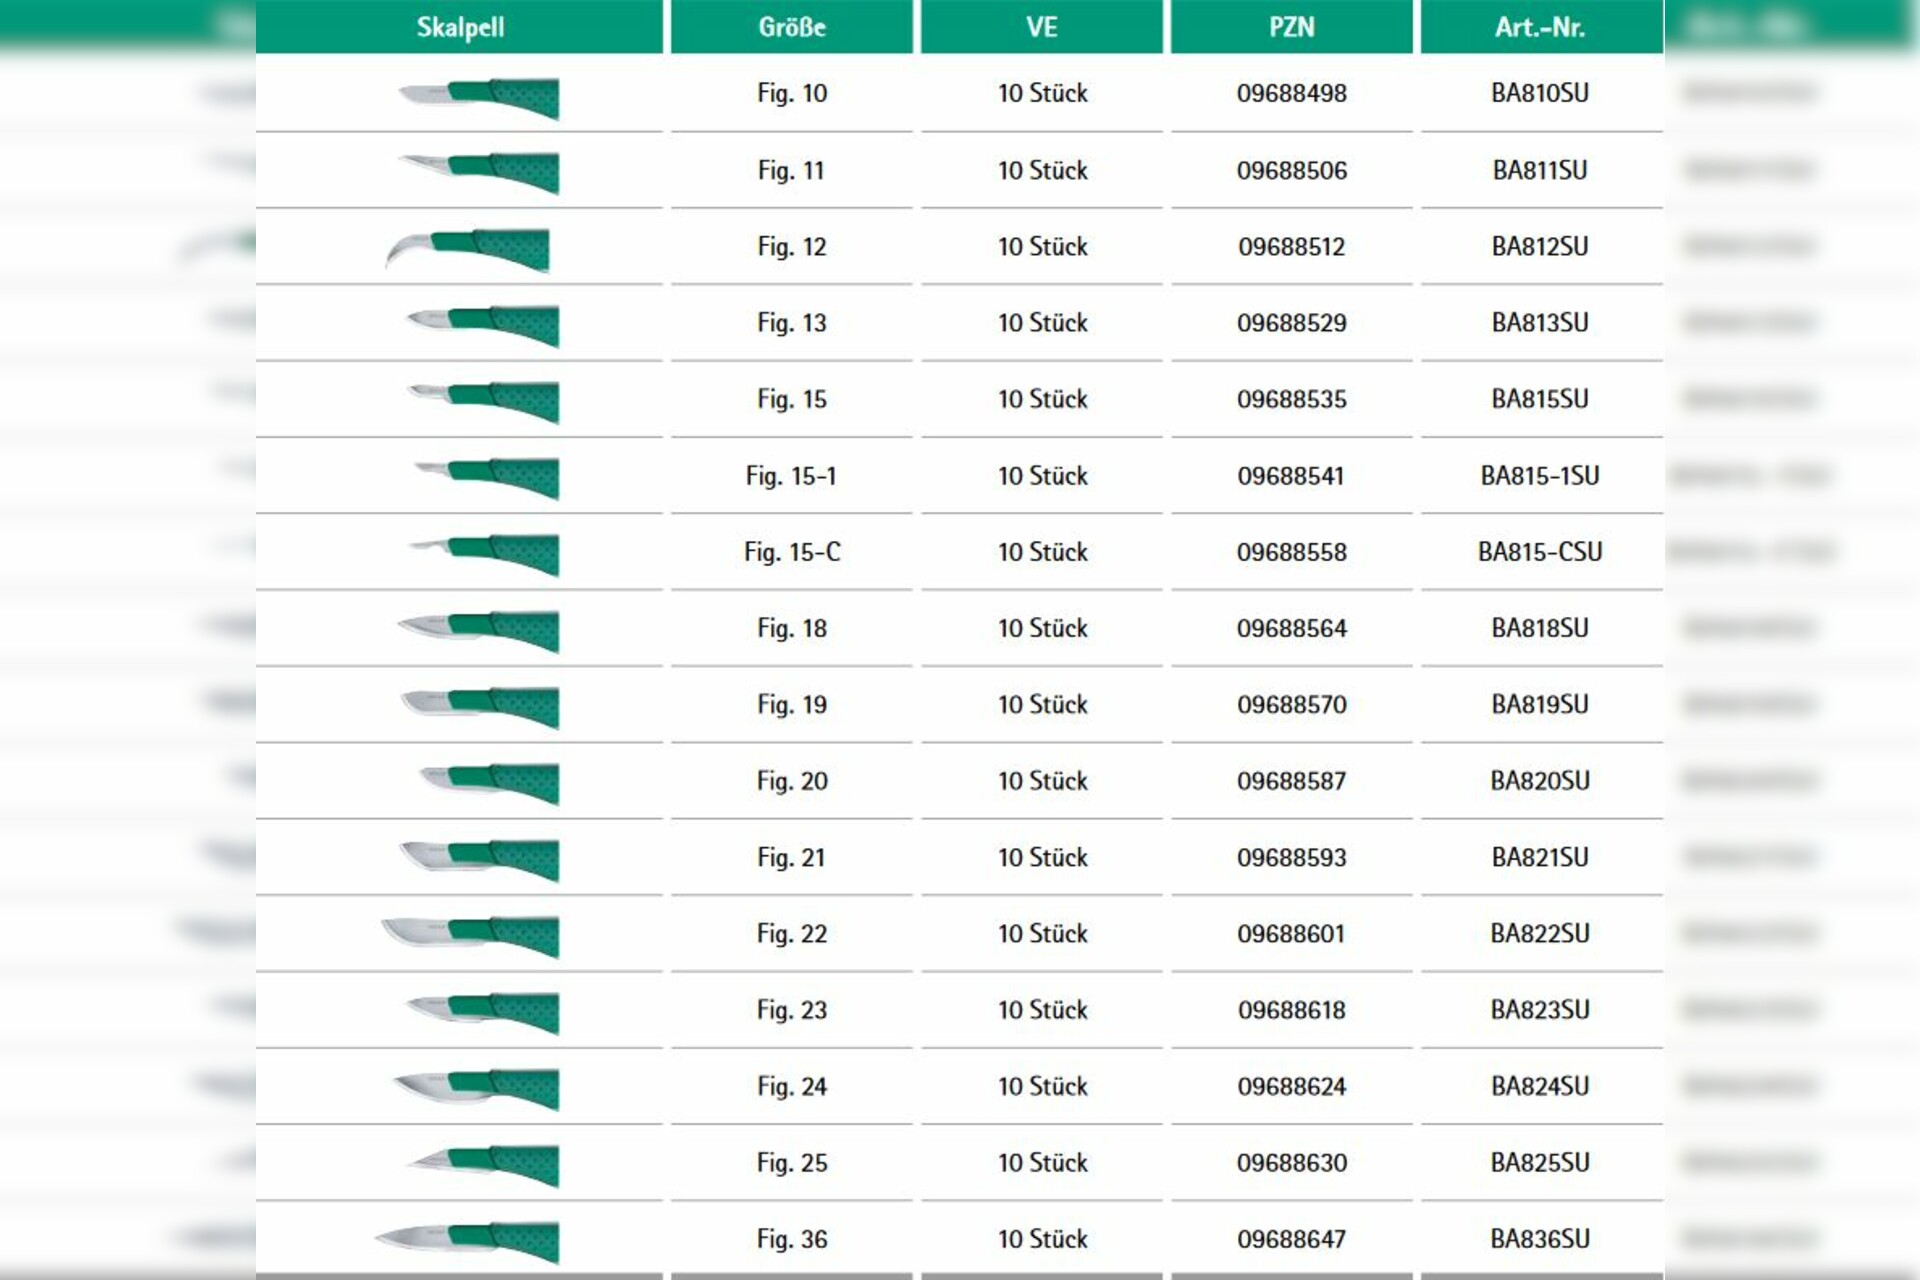Select the size cell Fig. 15-1
The image size is (1920, 1280).
tap(791, 475)
